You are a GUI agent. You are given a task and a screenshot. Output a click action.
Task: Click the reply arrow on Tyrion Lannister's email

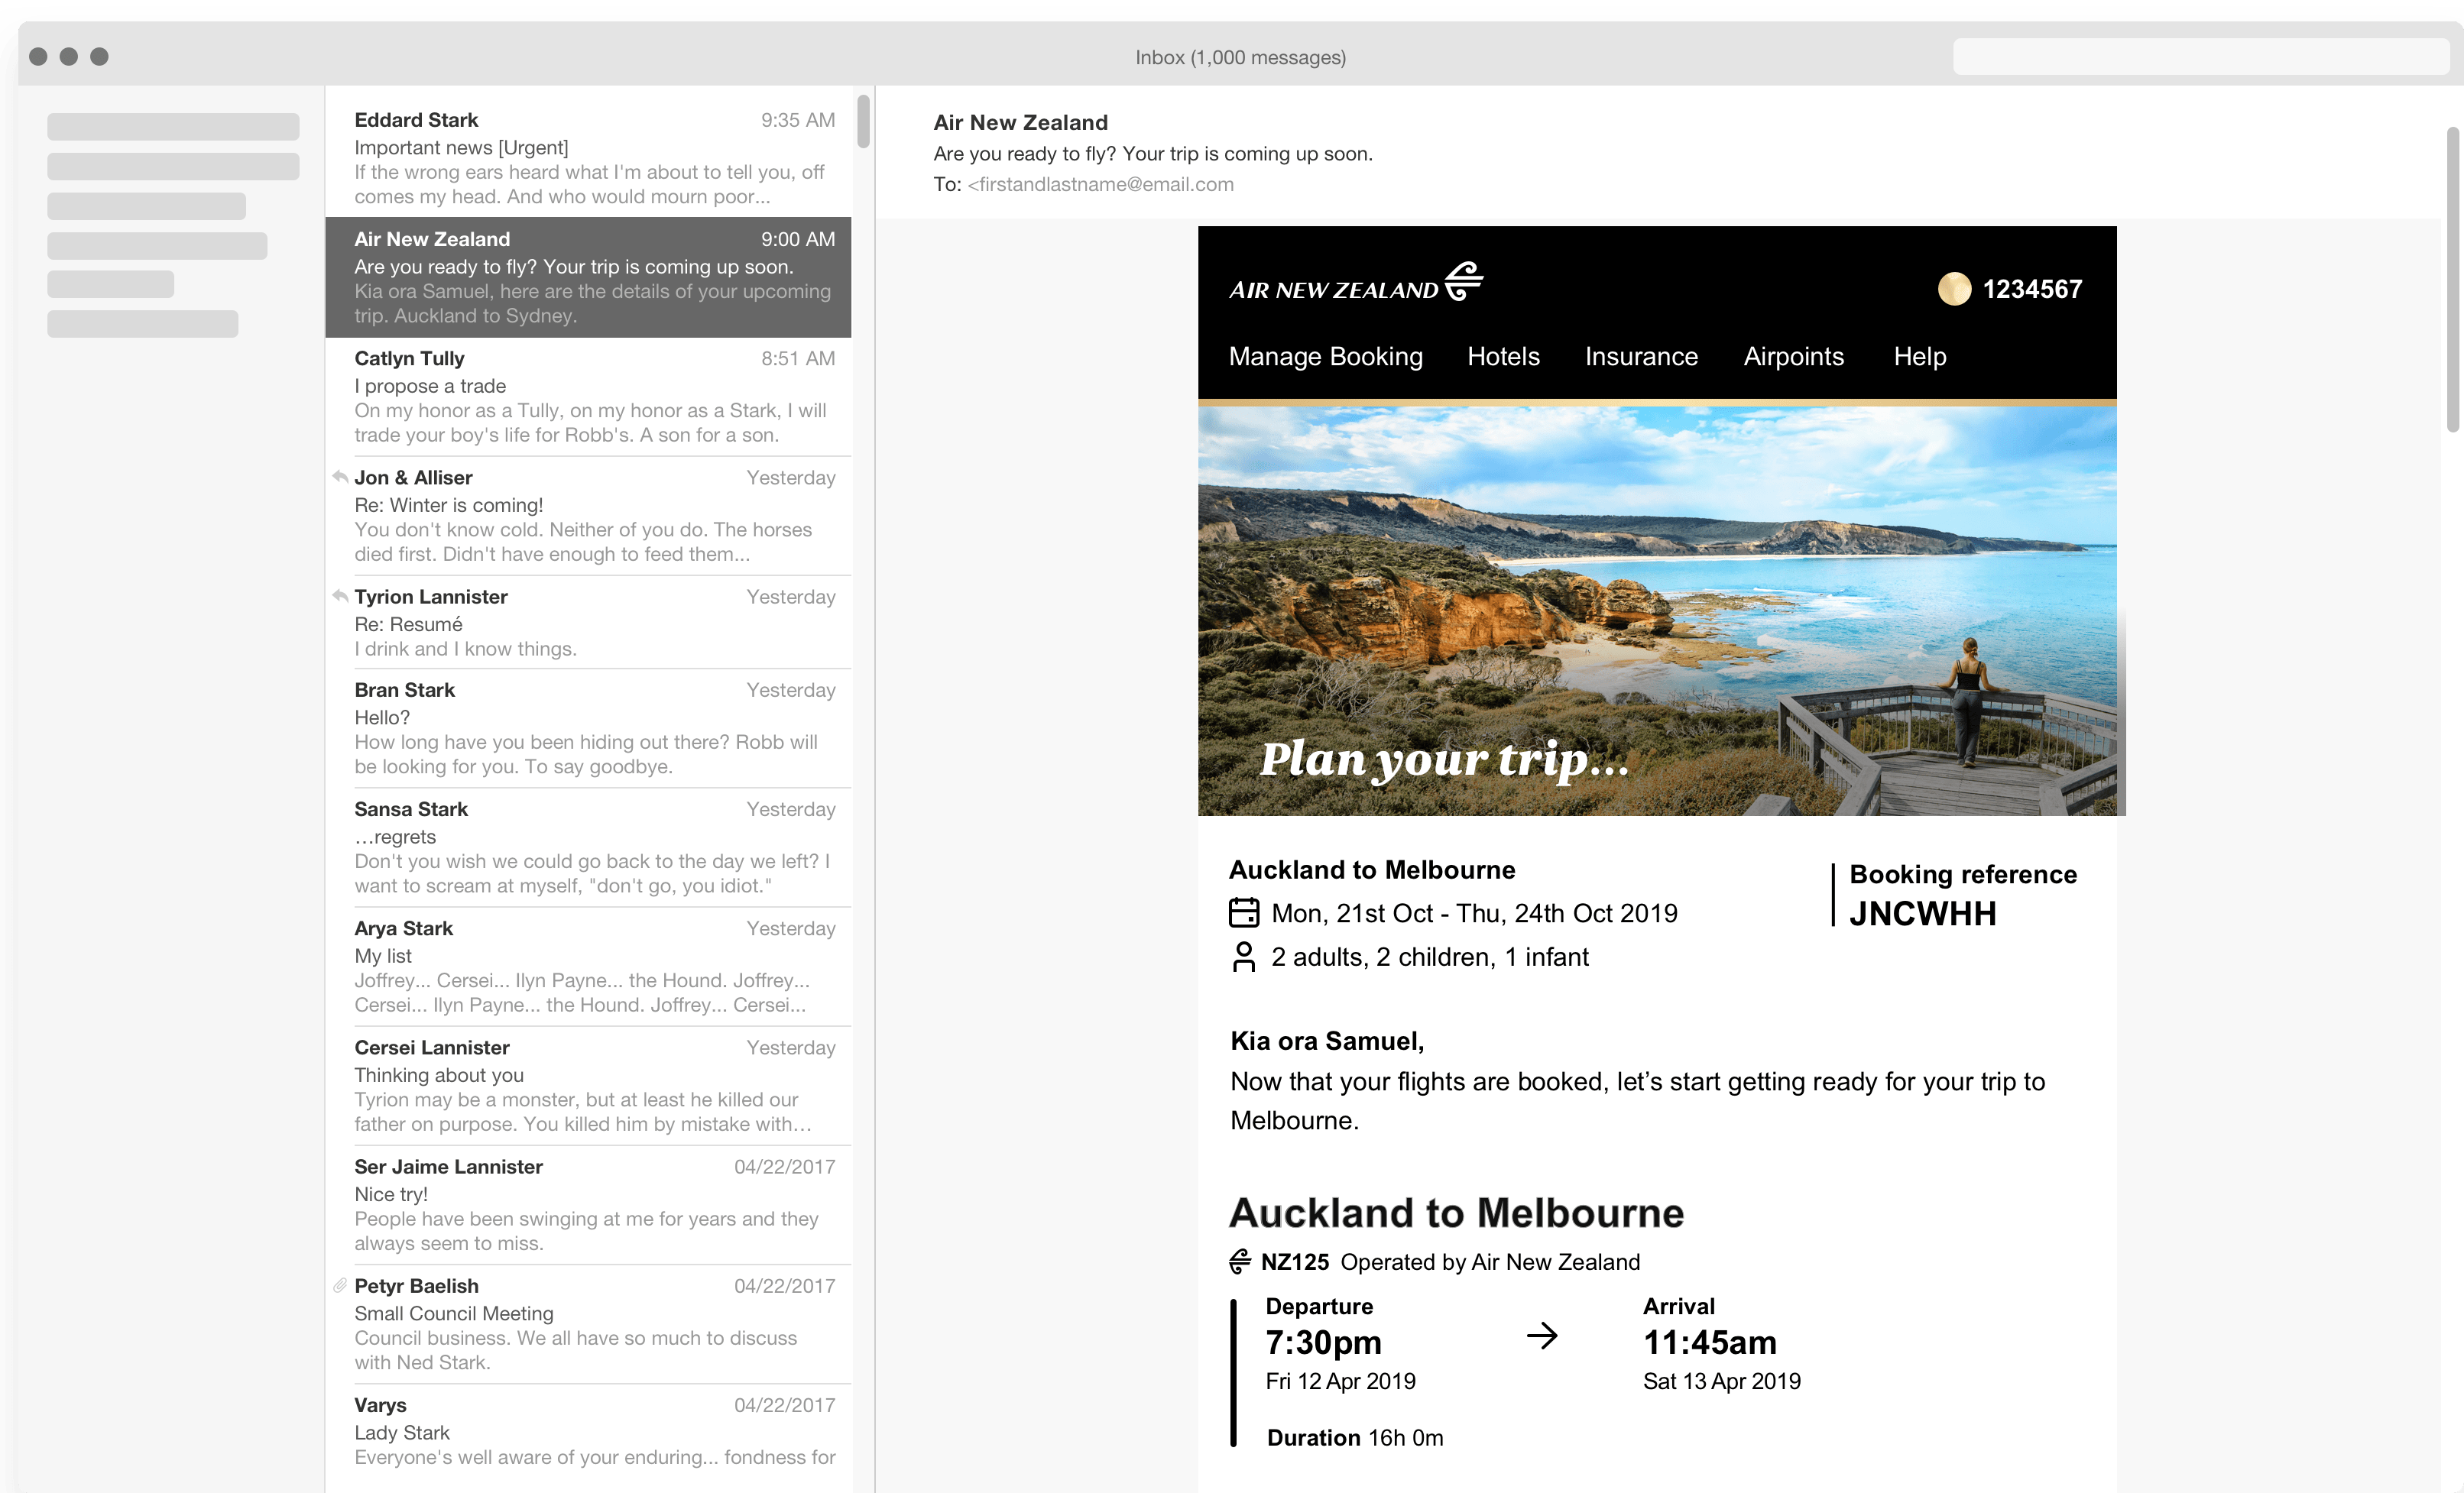(x=341, y=595)
